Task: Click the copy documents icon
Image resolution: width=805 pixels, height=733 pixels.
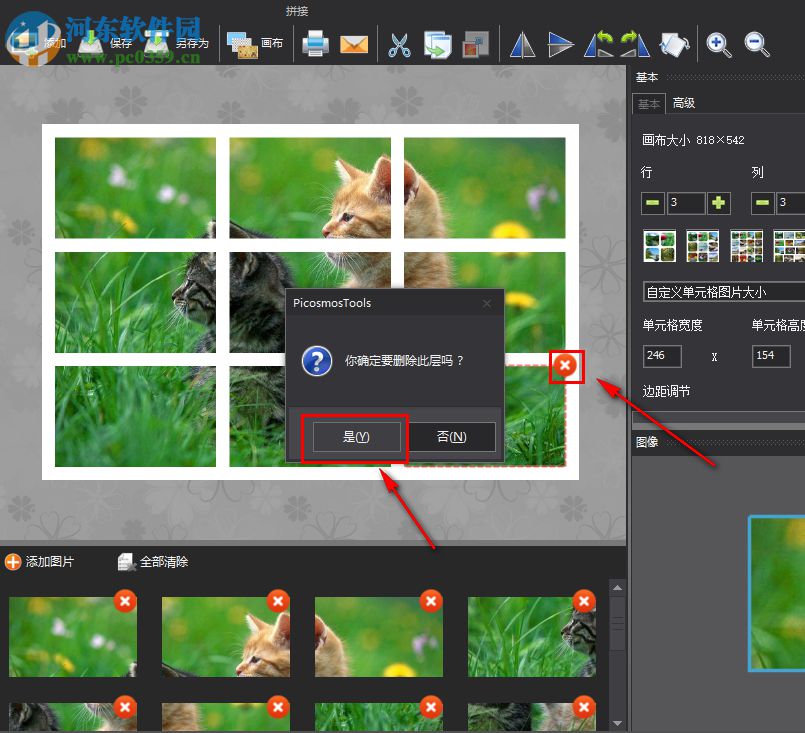Action: click(x=437, y=44)
